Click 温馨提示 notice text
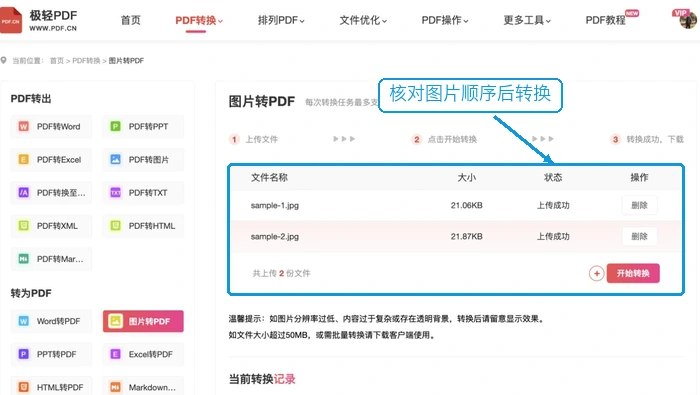Screen dimensions: 700x395 click(387, 327)
